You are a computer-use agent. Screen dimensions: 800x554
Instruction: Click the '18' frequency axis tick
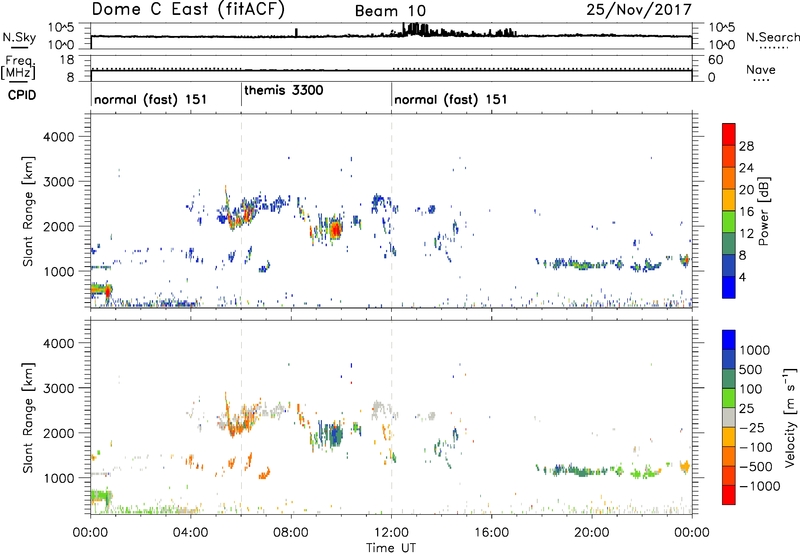click(x=67, y=60)
